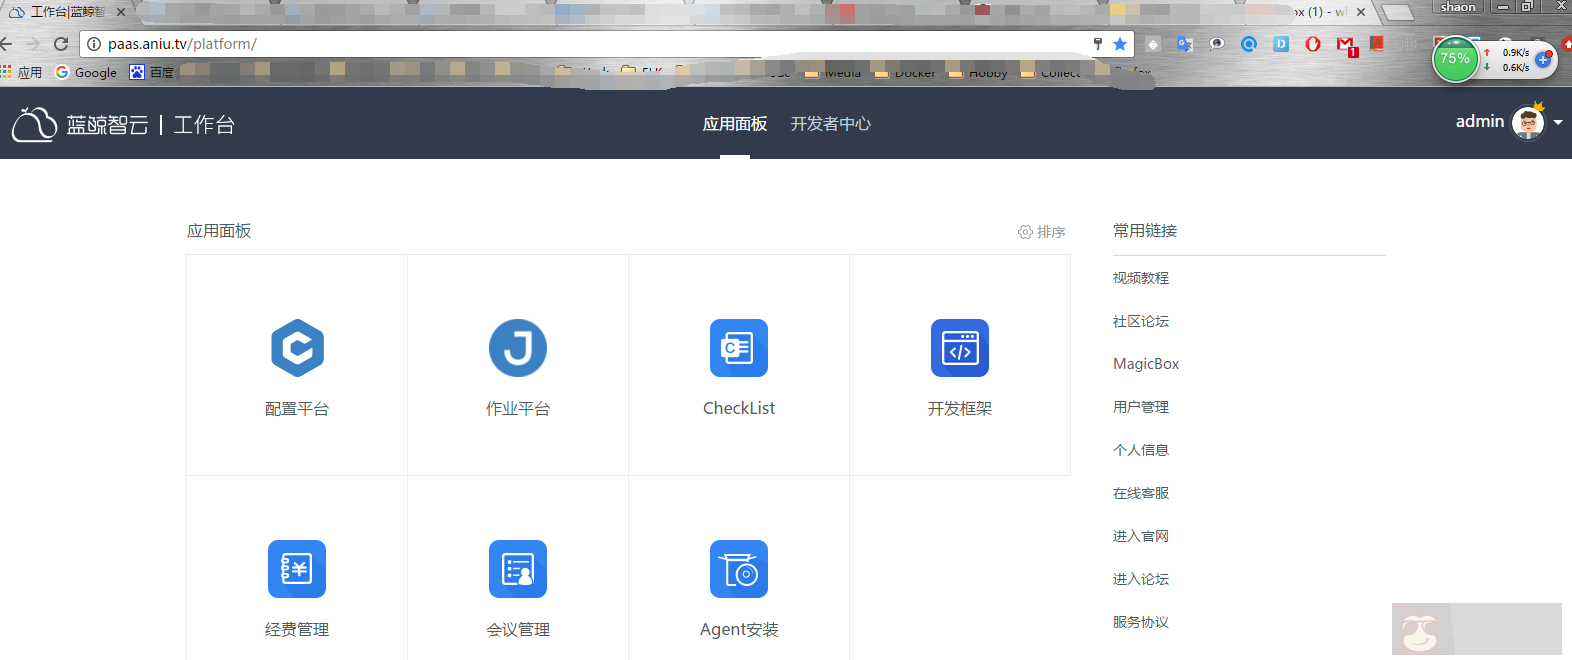The height and width of the screenshot is (660, 1572).
Task: Open the Gmail extension icon
Action: (1346, 45)
